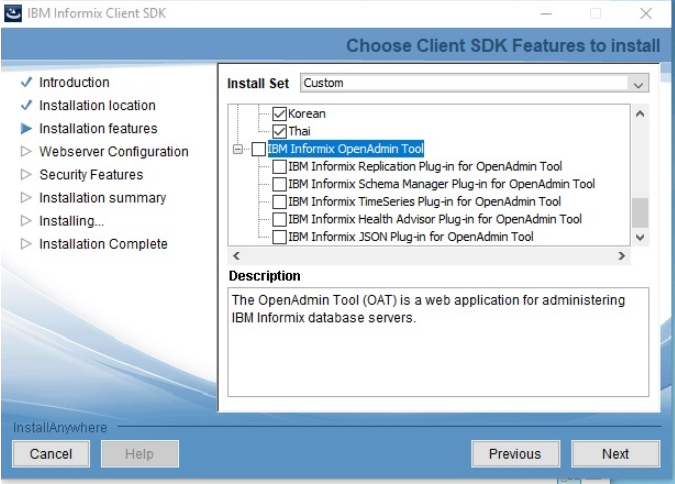Uncheck the Korean language checkbox
This screenshot has height=484, width=675.
click(x=280, y=114)
